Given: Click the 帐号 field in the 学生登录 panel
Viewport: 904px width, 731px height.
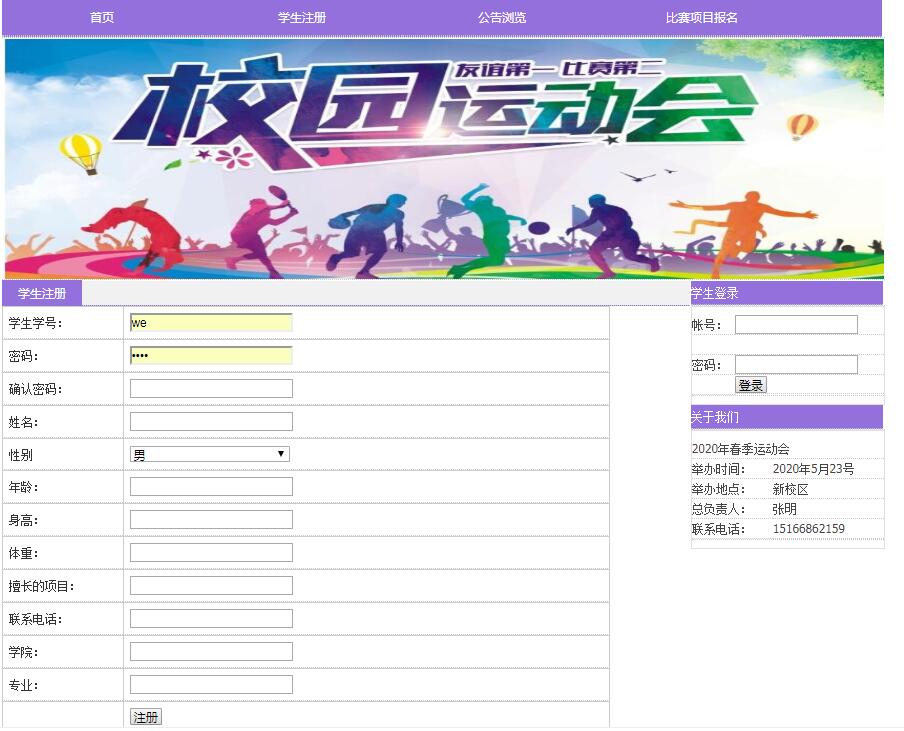Looking at the screenshot, I should [796, 325].
